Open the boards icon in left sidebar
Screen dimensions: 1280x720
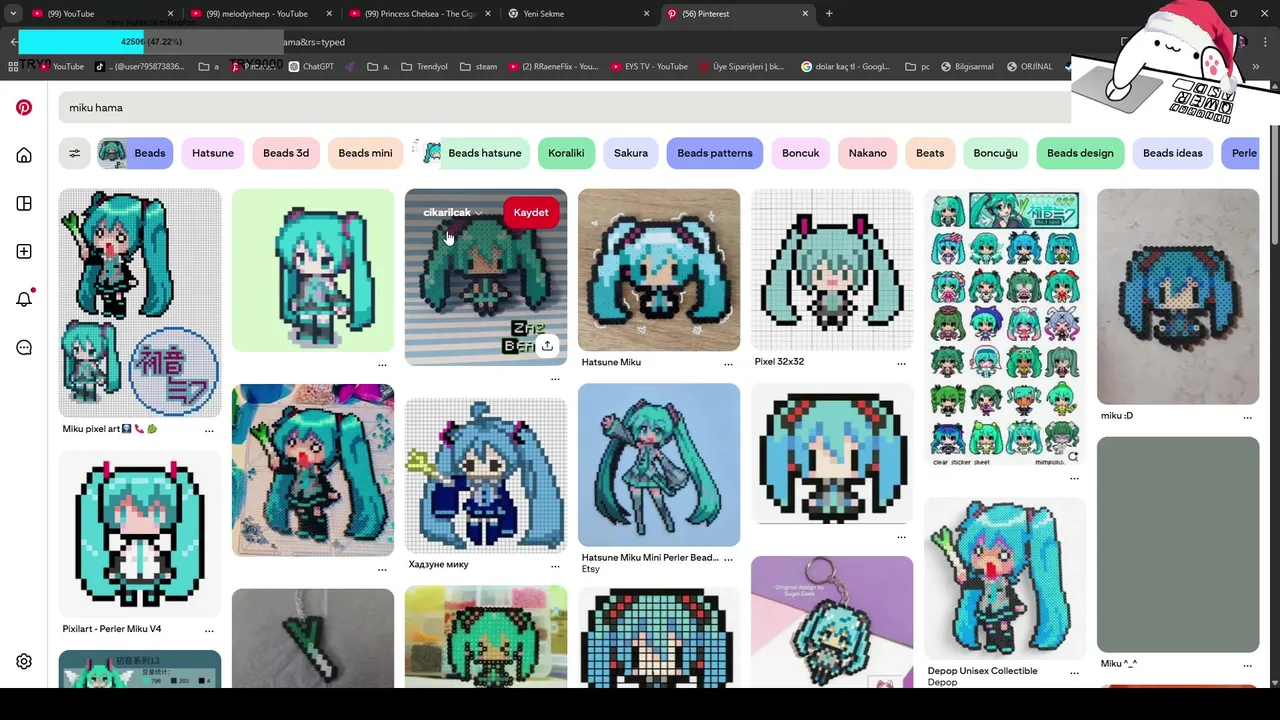[x=24, y=203]
